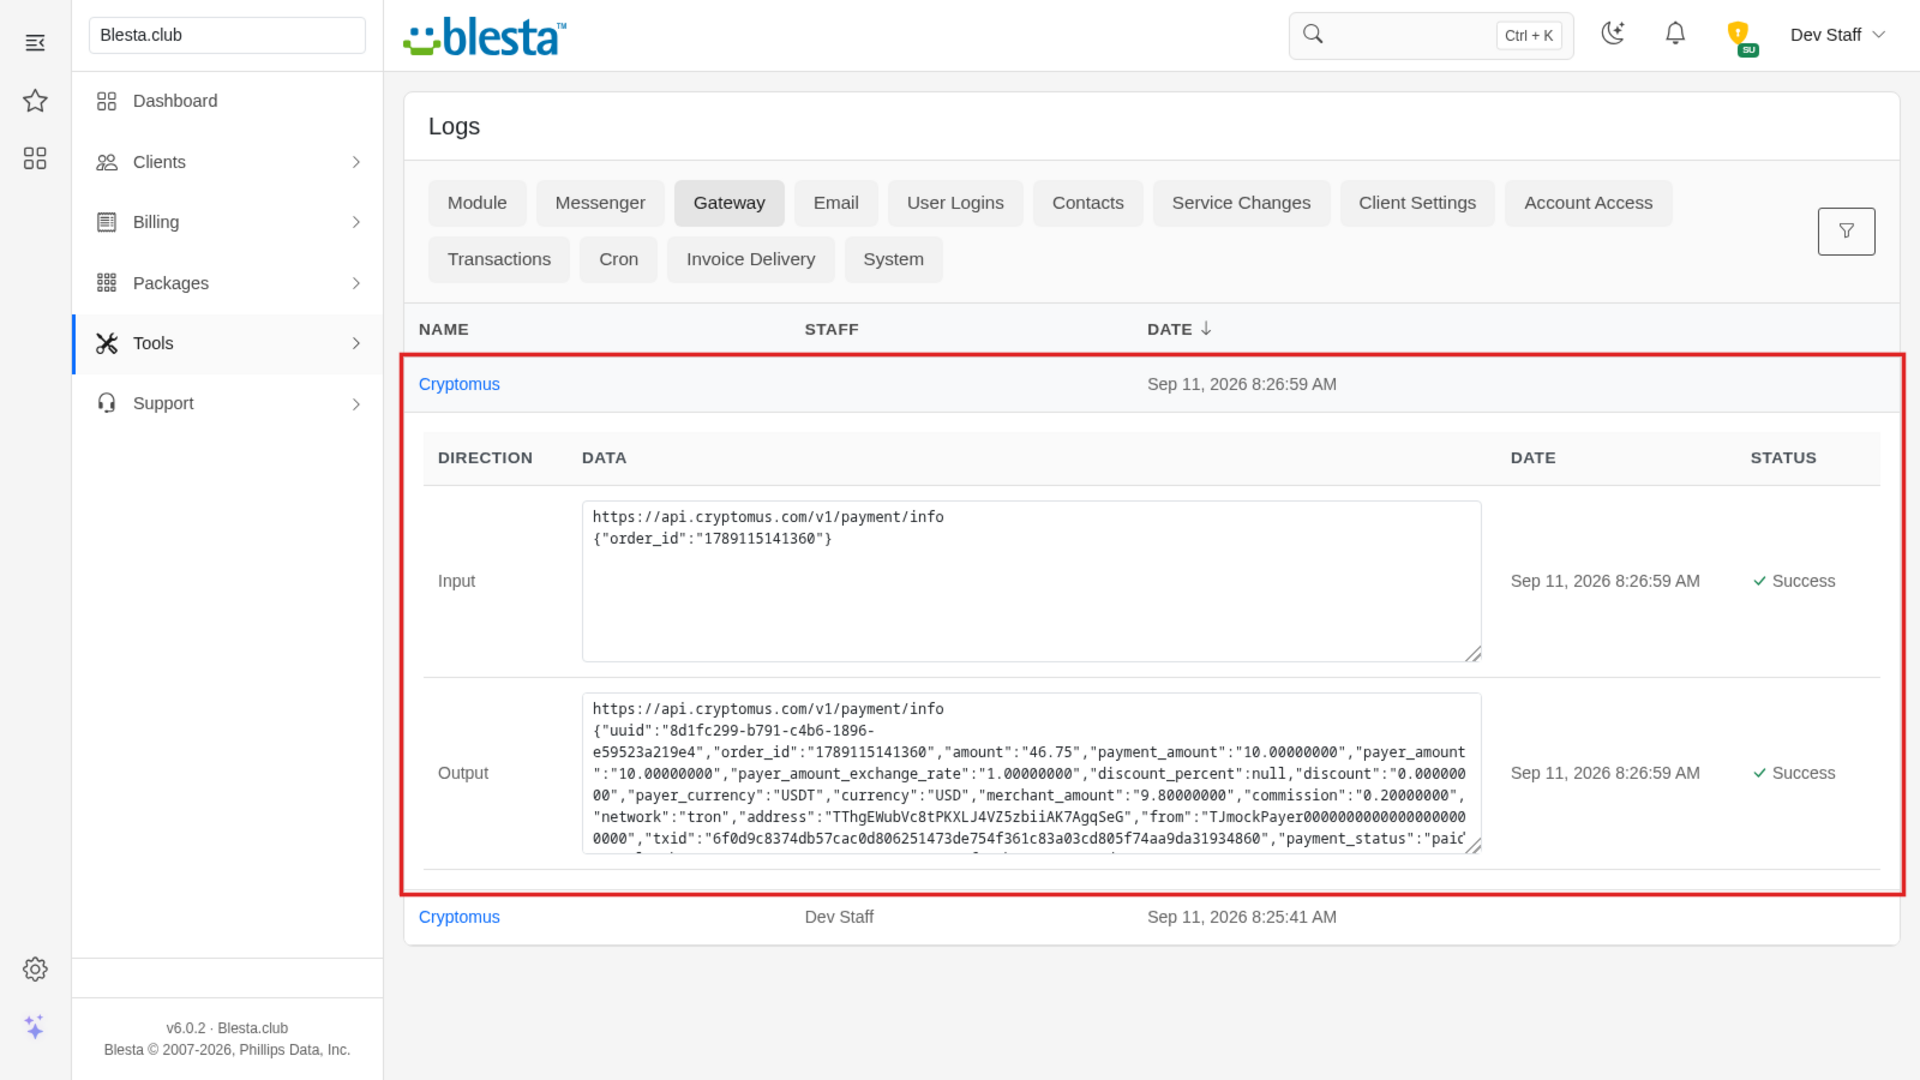Click the Ctrl + K shortcut badge

(x=1528, y=35)
